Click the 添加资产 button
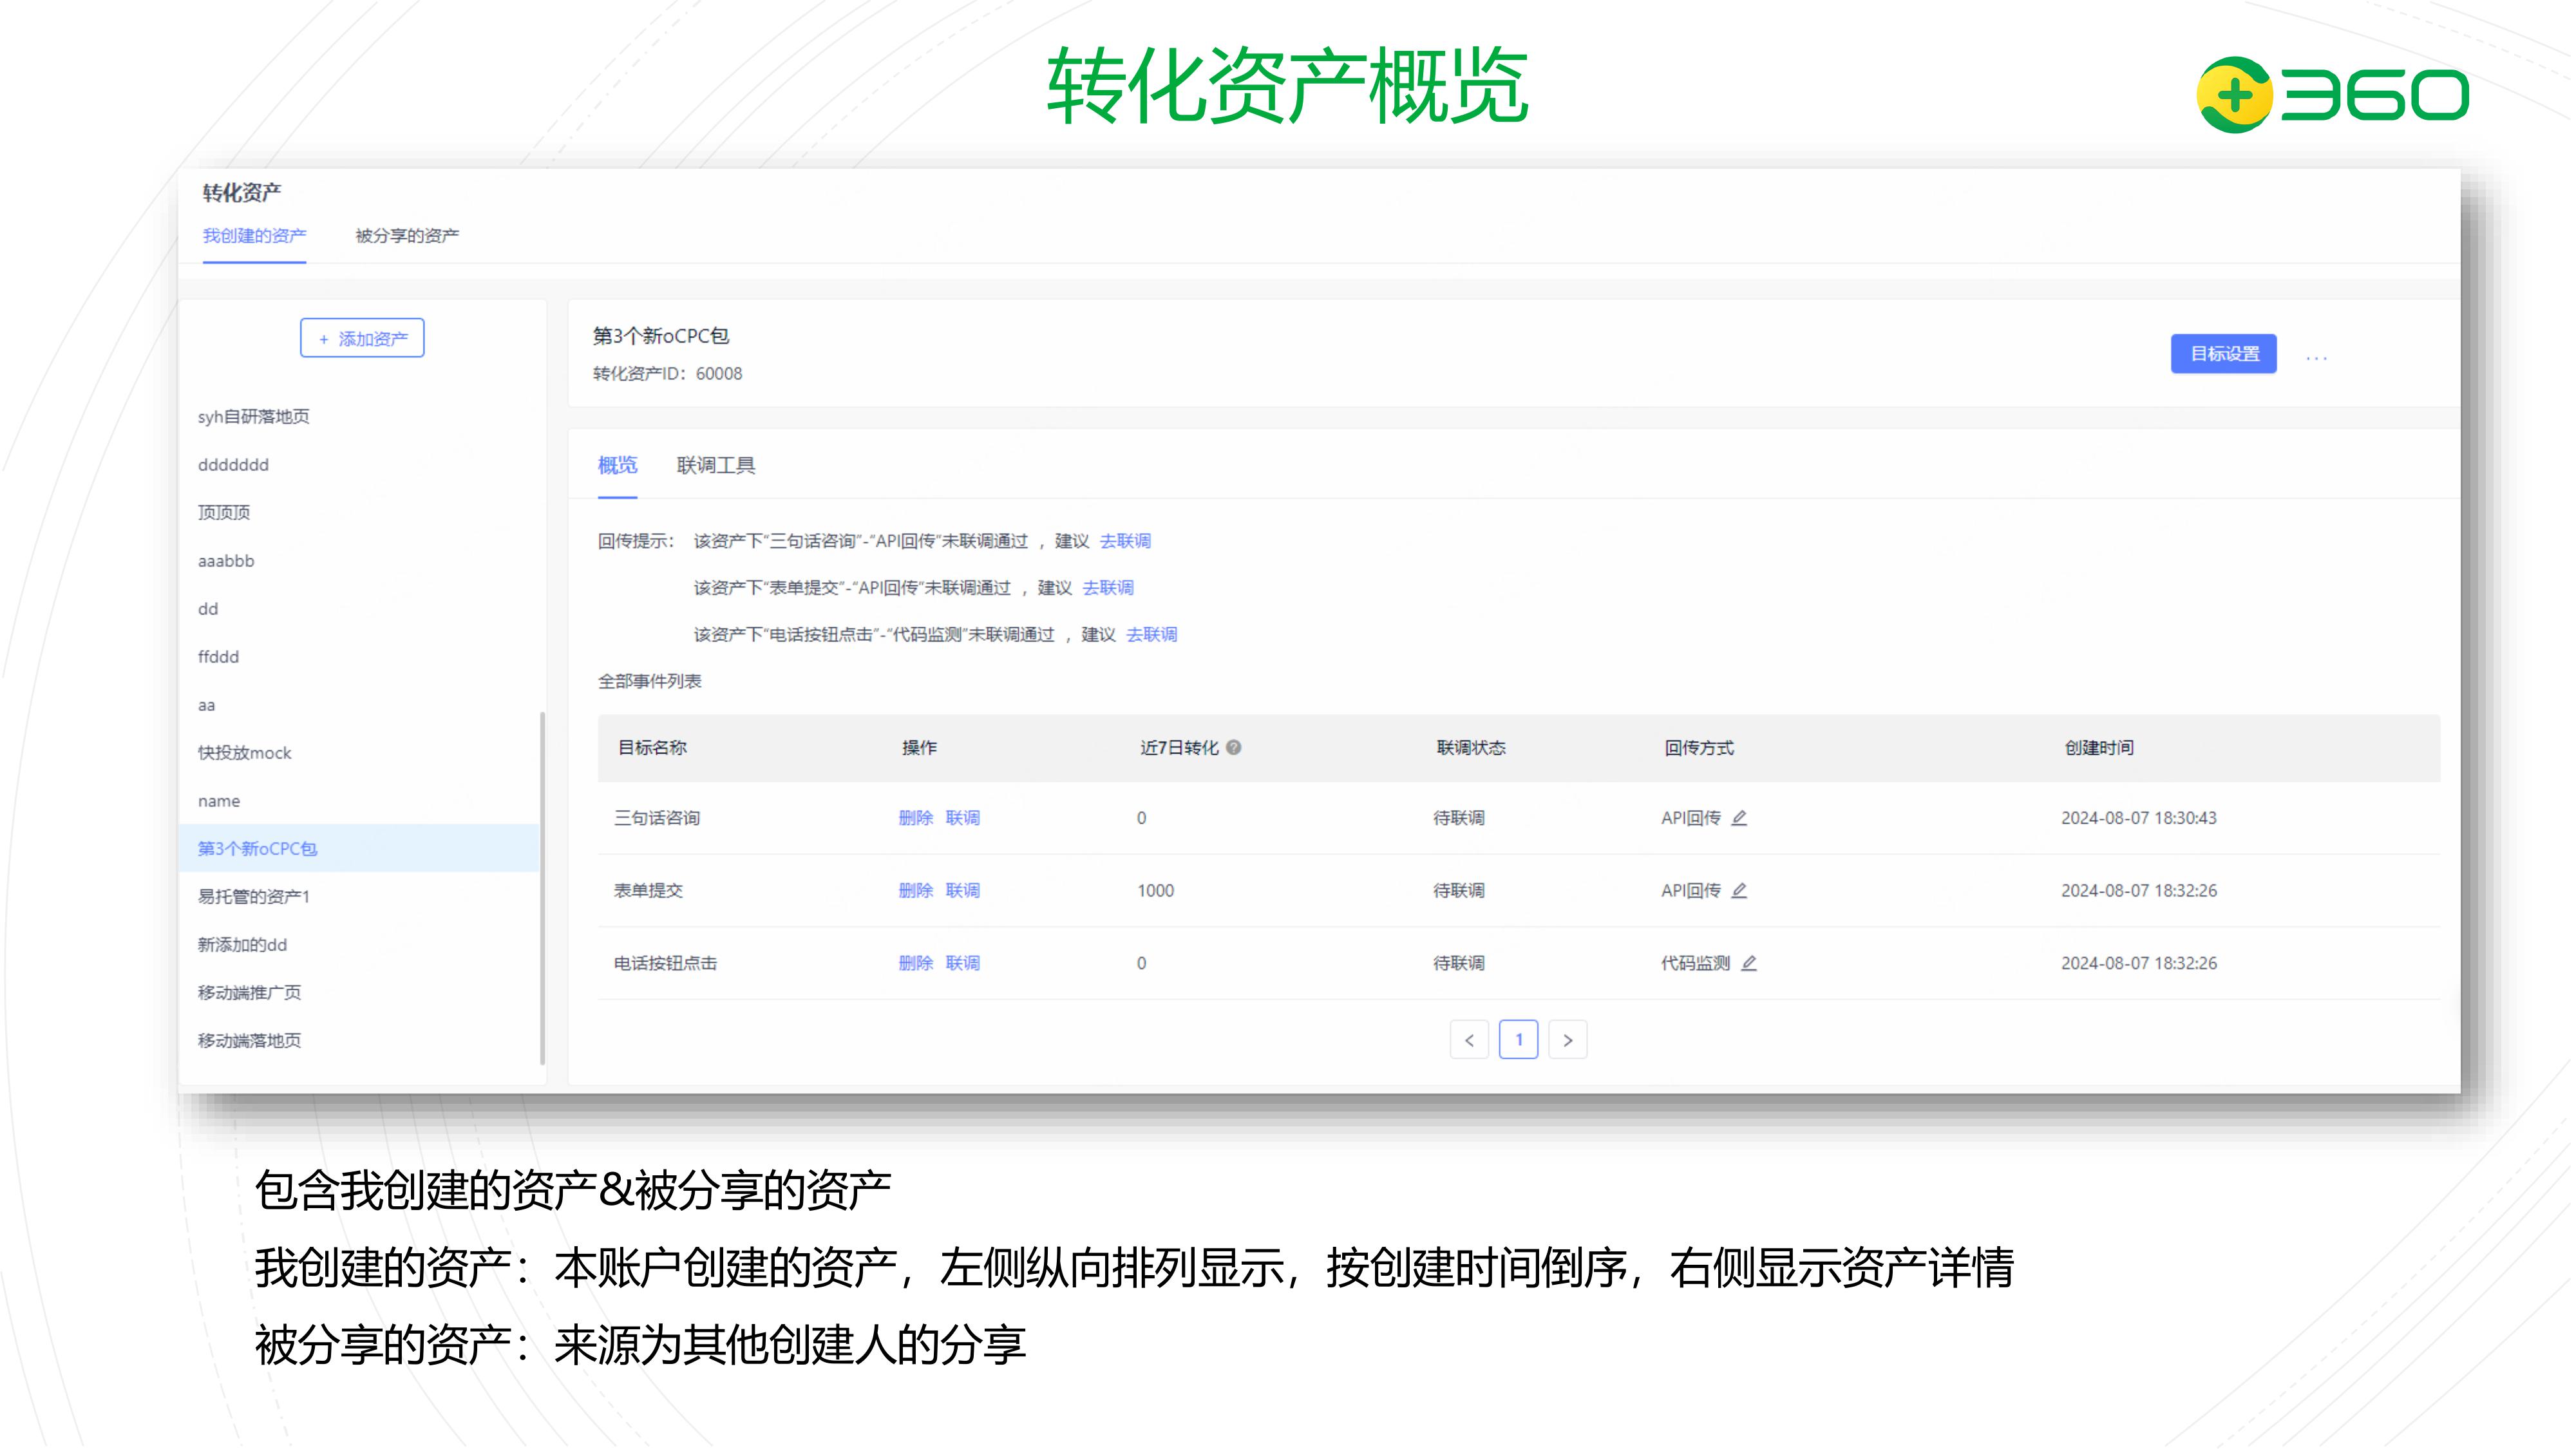 (x=362, y=338)
